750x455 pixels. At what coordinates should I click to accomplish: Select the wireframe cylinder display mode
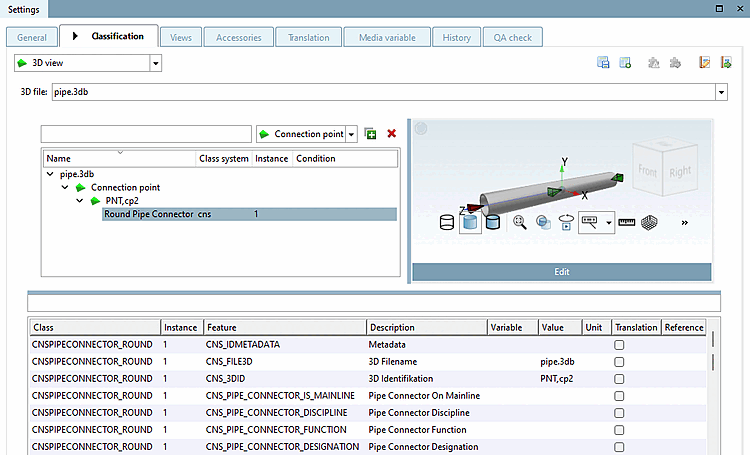pos(448,222)
